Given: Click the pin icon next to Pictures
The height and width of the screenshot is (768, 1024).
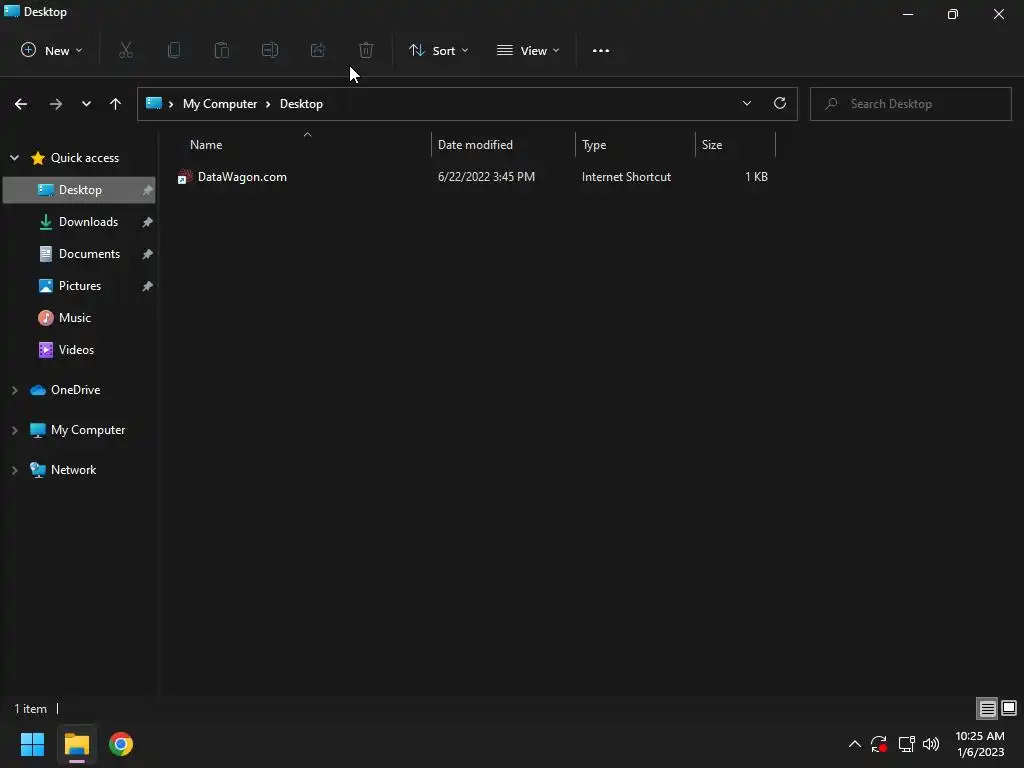Looking at the screenshot, I should [148, 286].
